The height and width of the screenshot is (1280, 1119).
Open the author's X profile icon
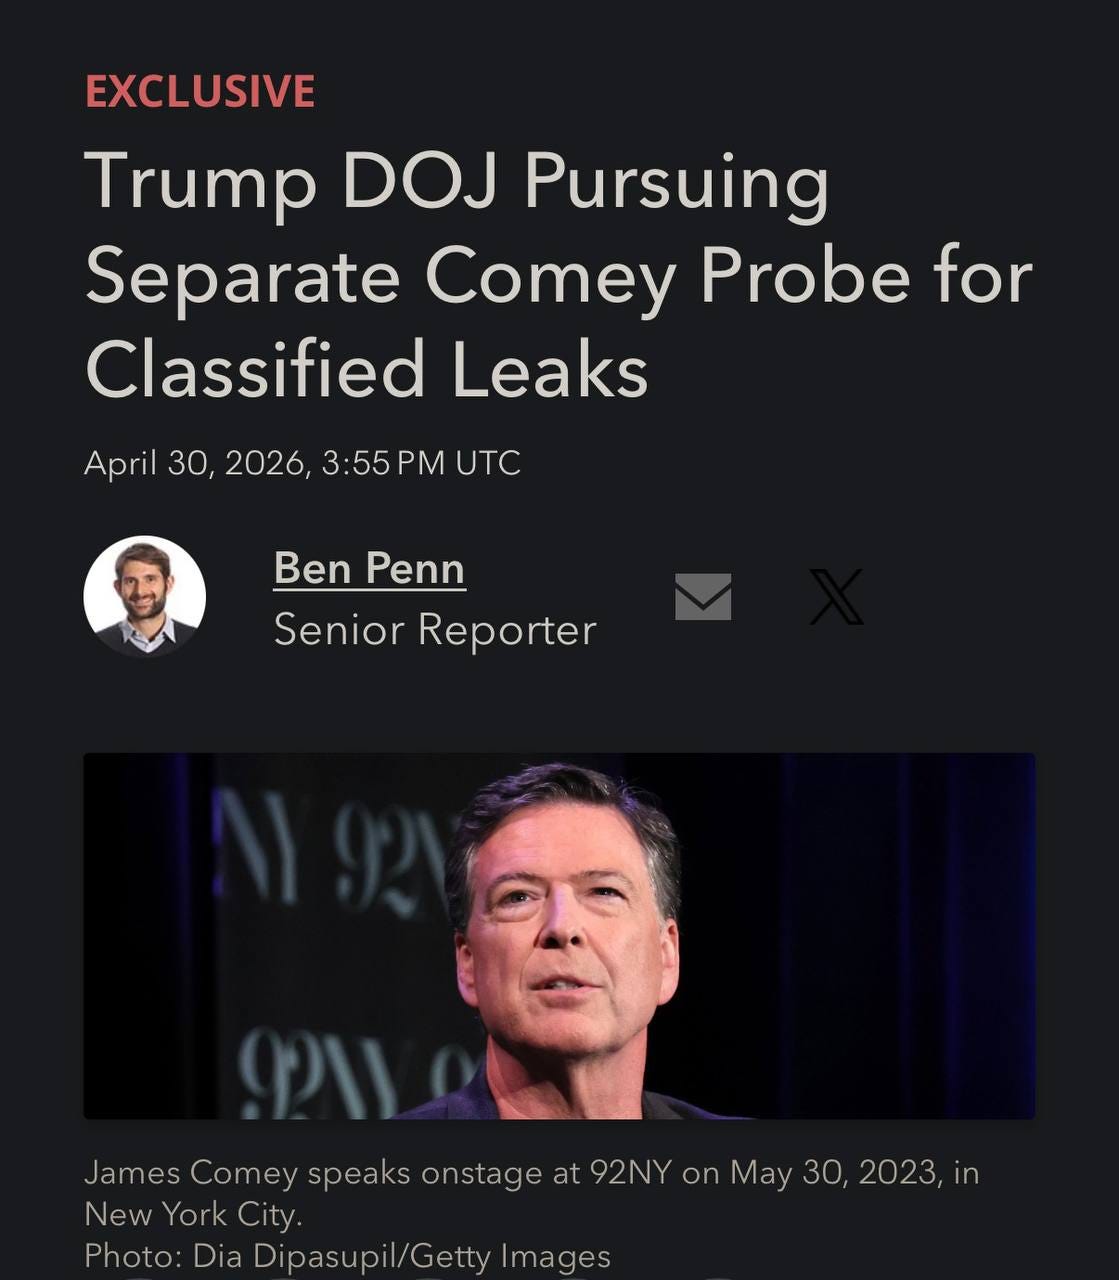tap(836, 597)
